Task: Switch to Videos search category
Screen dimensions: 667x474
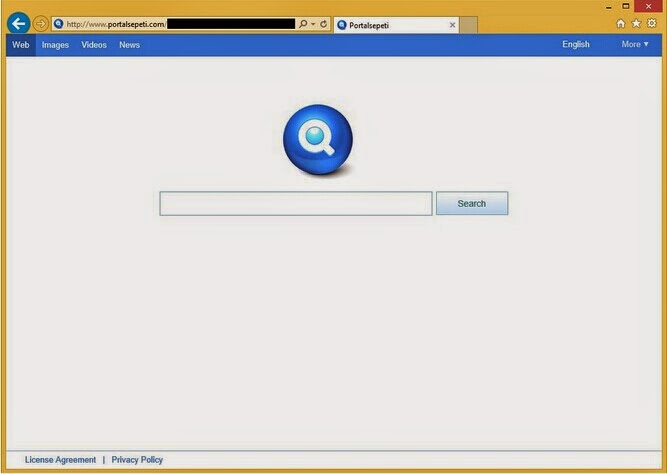Action: click(x=94, y=45)
